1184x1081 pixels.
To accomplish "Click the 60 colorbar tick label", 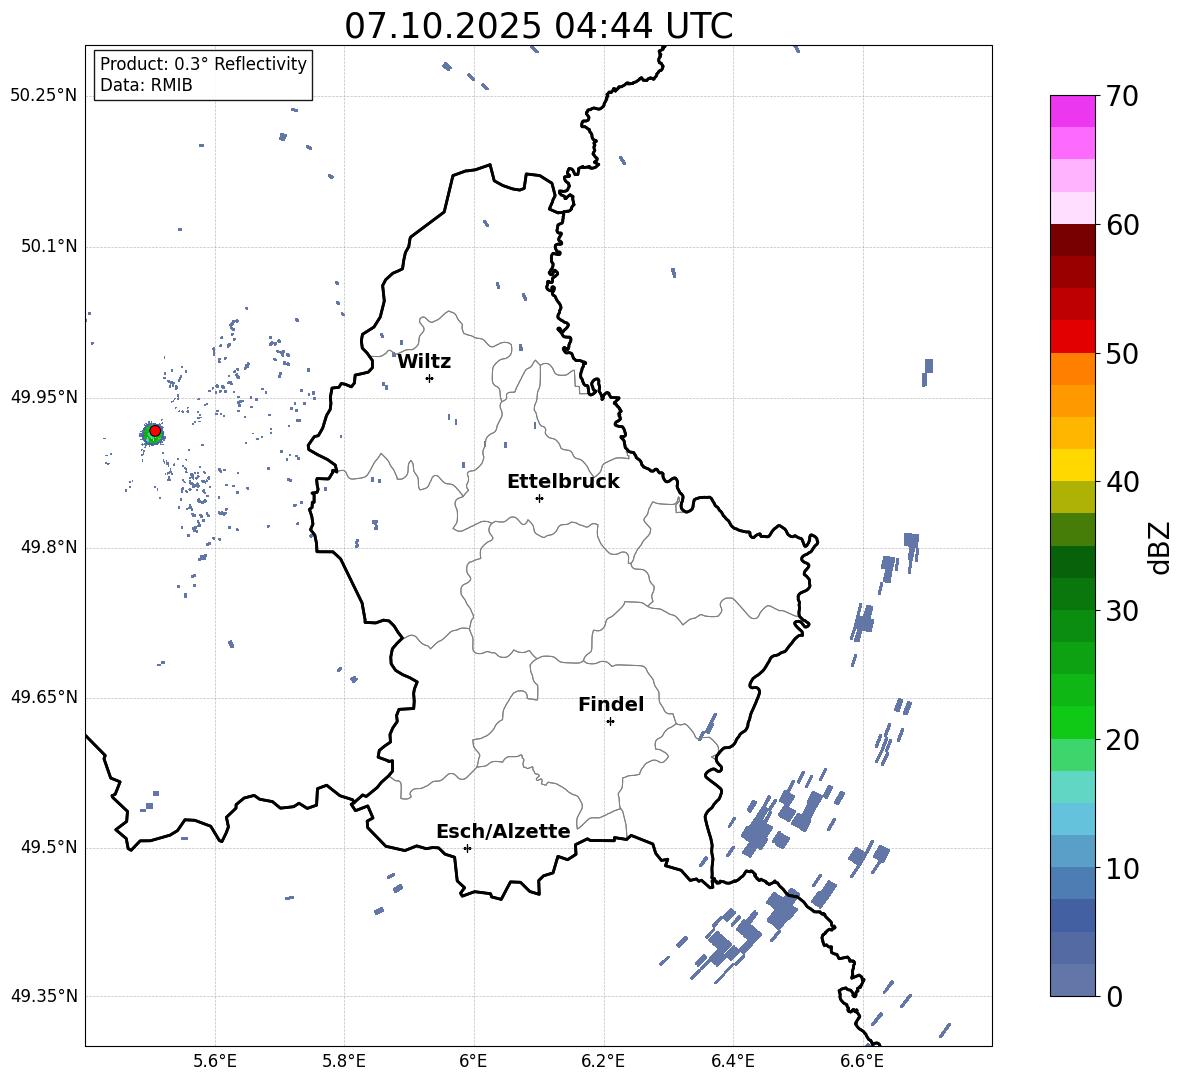I will tap(1122, 225).
